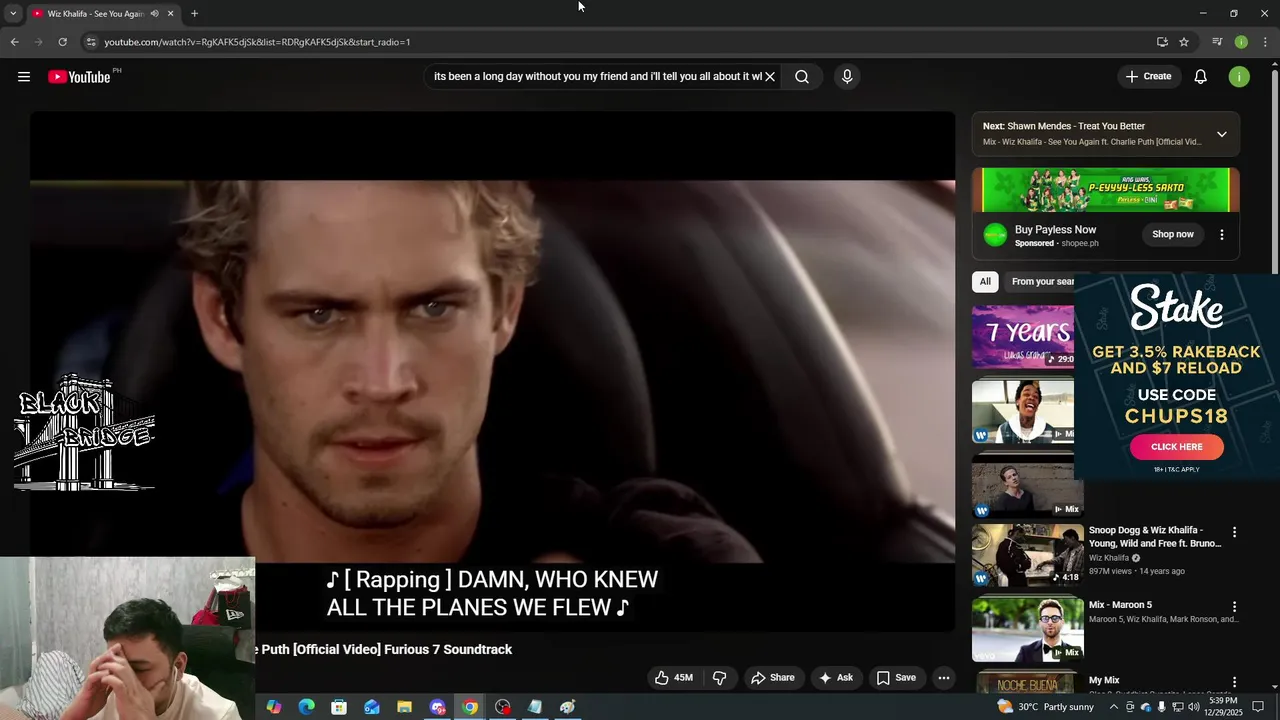Like the video with 45M likes
This screenshot has height=720, width=1280.
click(x=674, y=678)
